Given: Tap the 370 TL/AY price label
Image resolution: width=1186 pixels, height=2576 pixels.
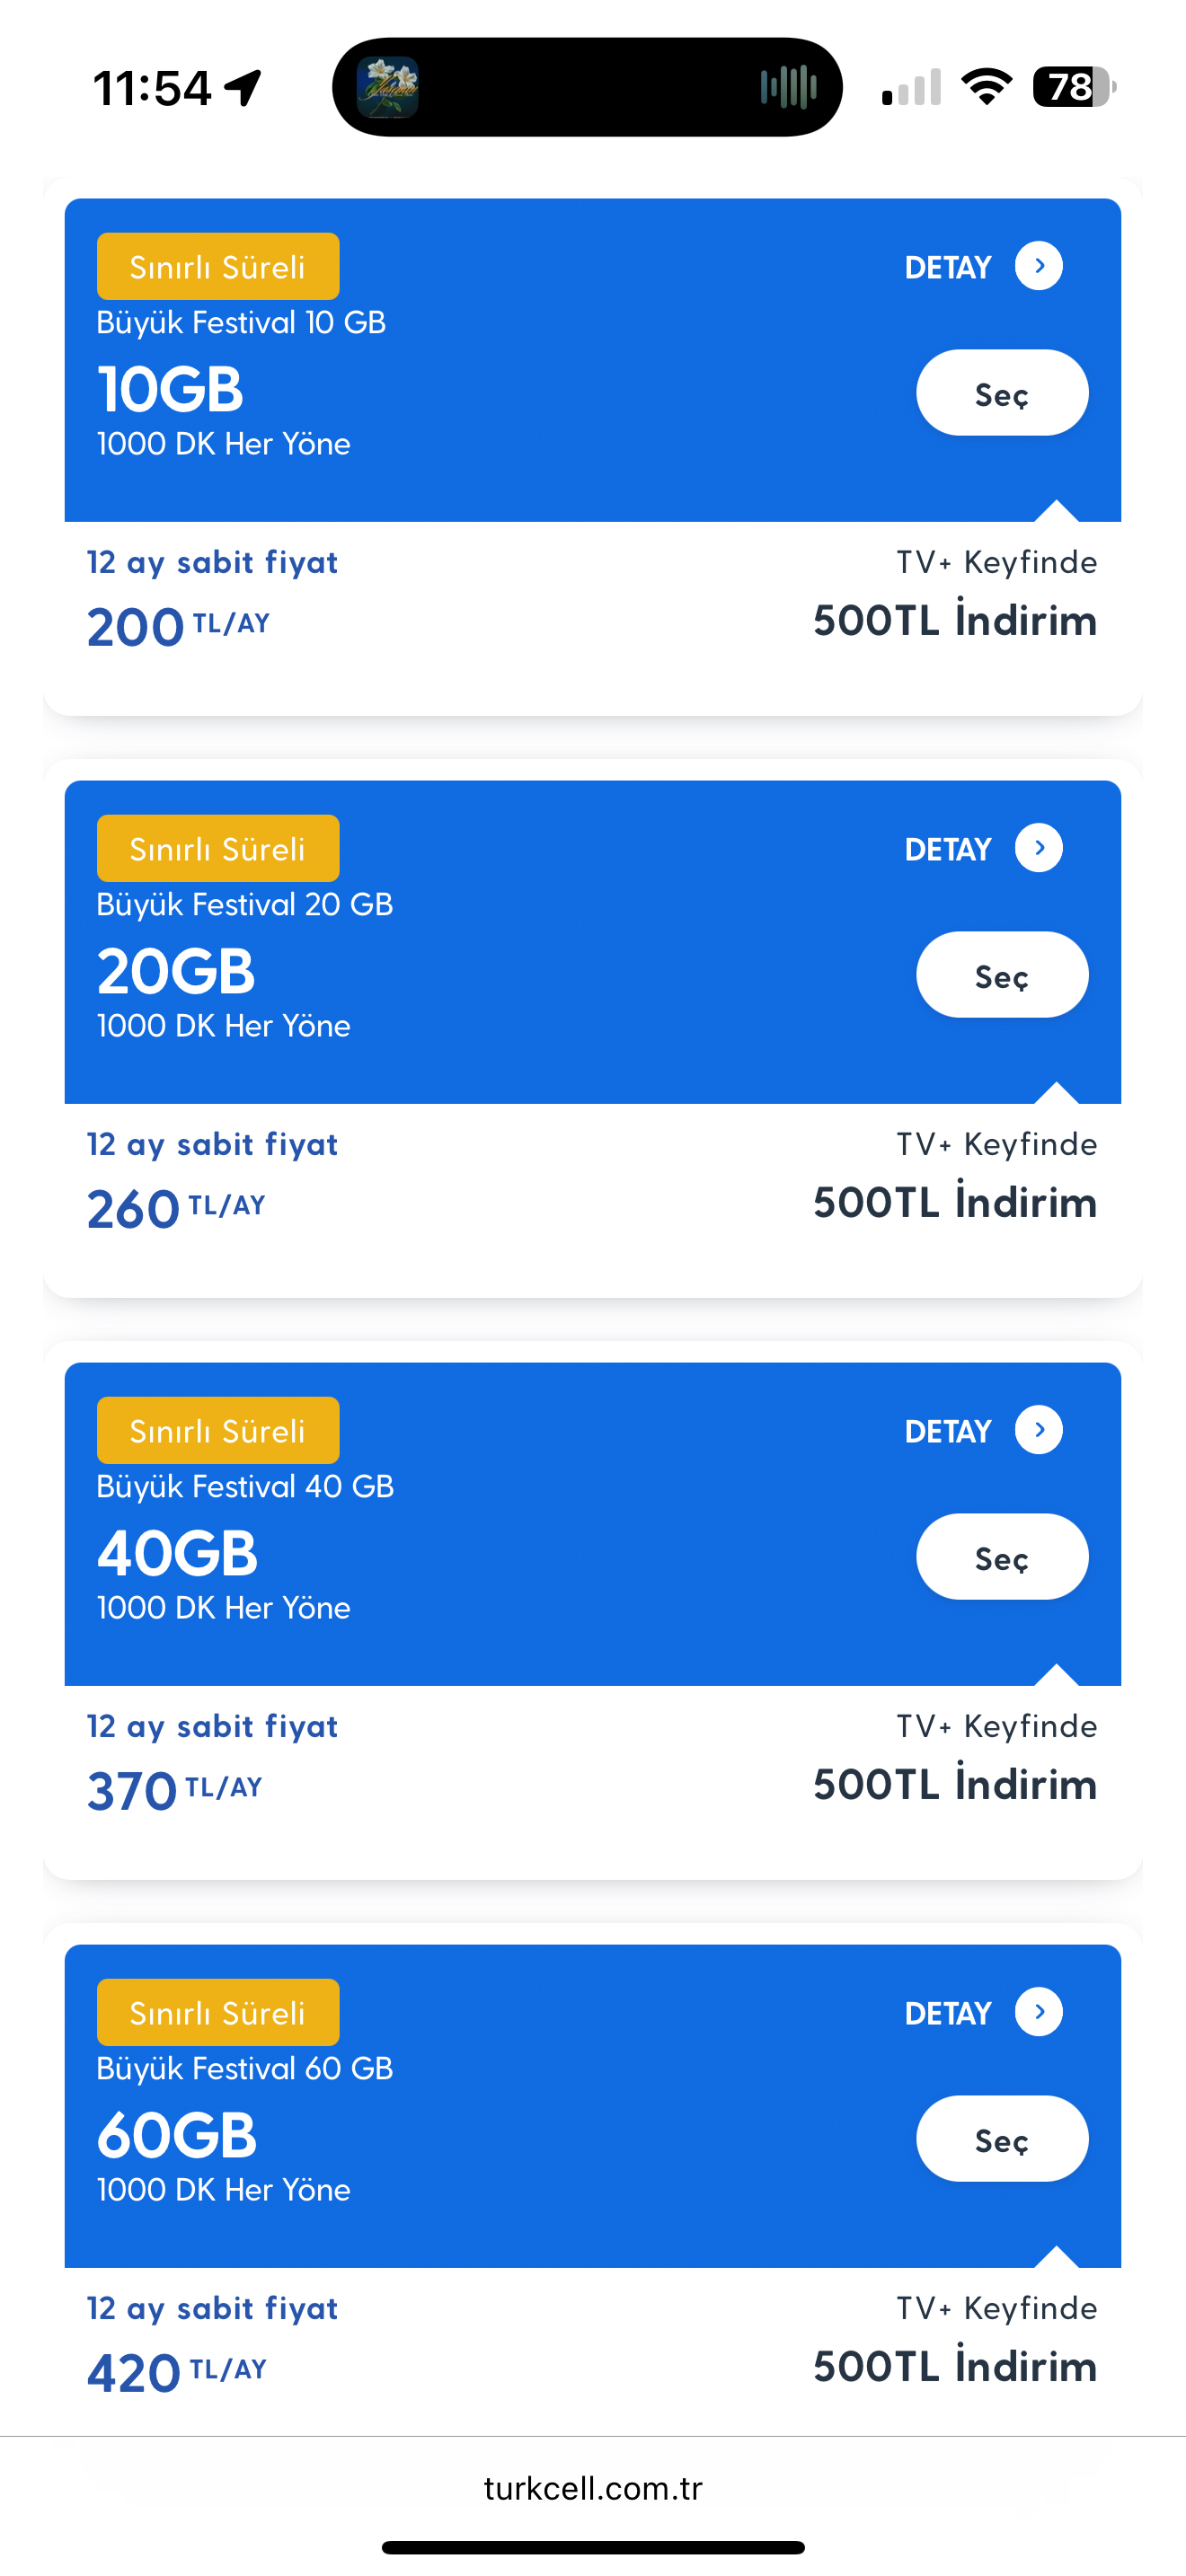Looking at the screenshot, I should click(x=175, y=1791).
